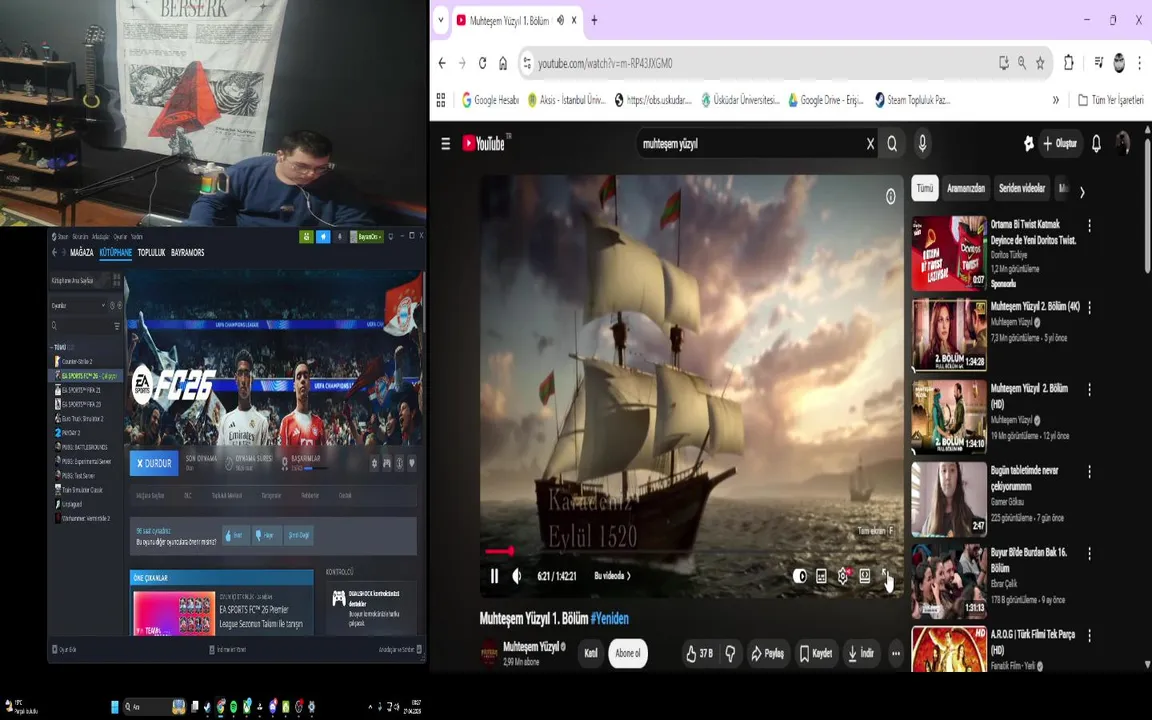Image resolution: width=1152 pixels, height=720 pixels.
Task: Click Evet thumbs-up recommendation in Steam
Action: (235, 536)
